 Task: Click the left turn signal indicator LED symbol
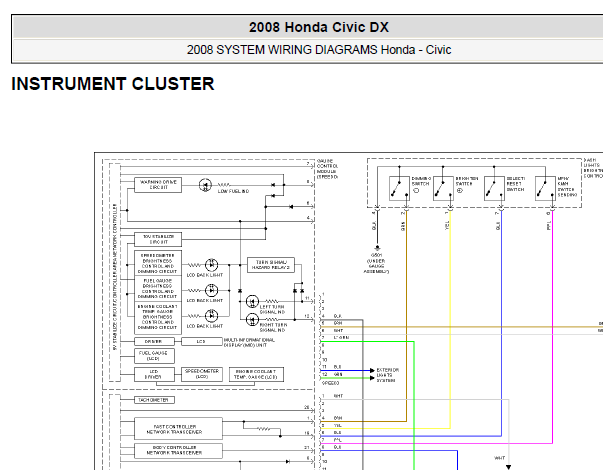[252, 301]
